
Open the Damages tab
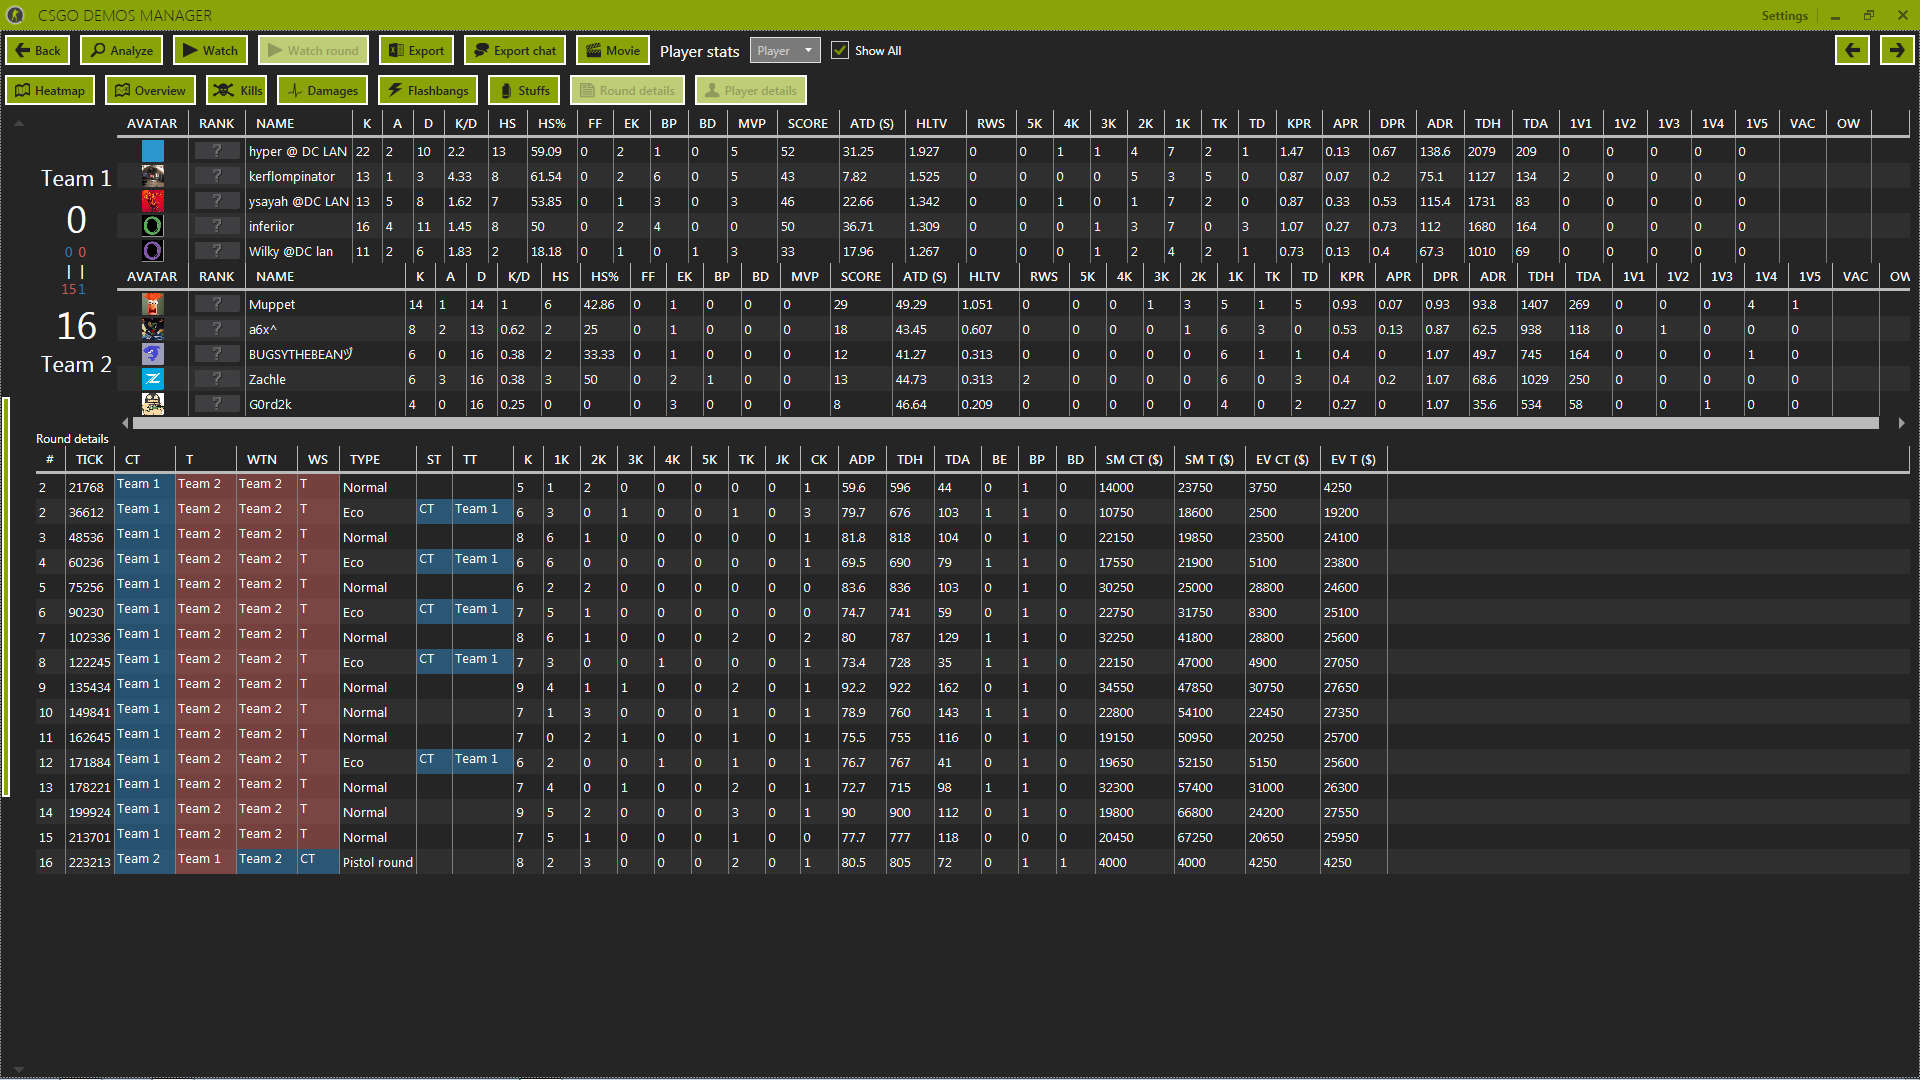(x=322, y=90)
